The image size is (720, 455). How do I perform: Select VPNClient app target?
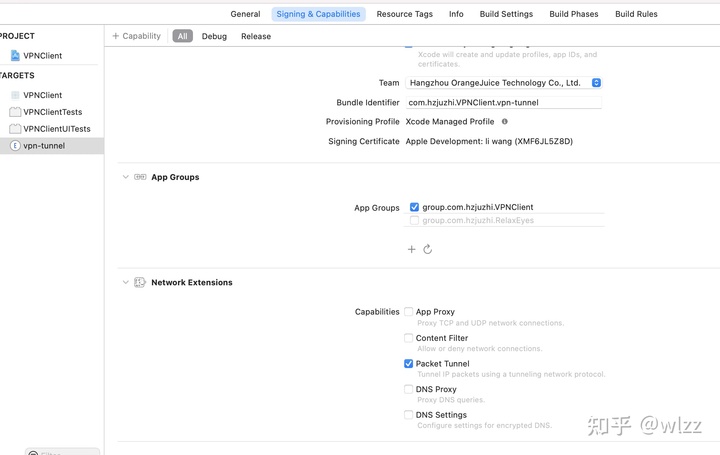point(43,95)
